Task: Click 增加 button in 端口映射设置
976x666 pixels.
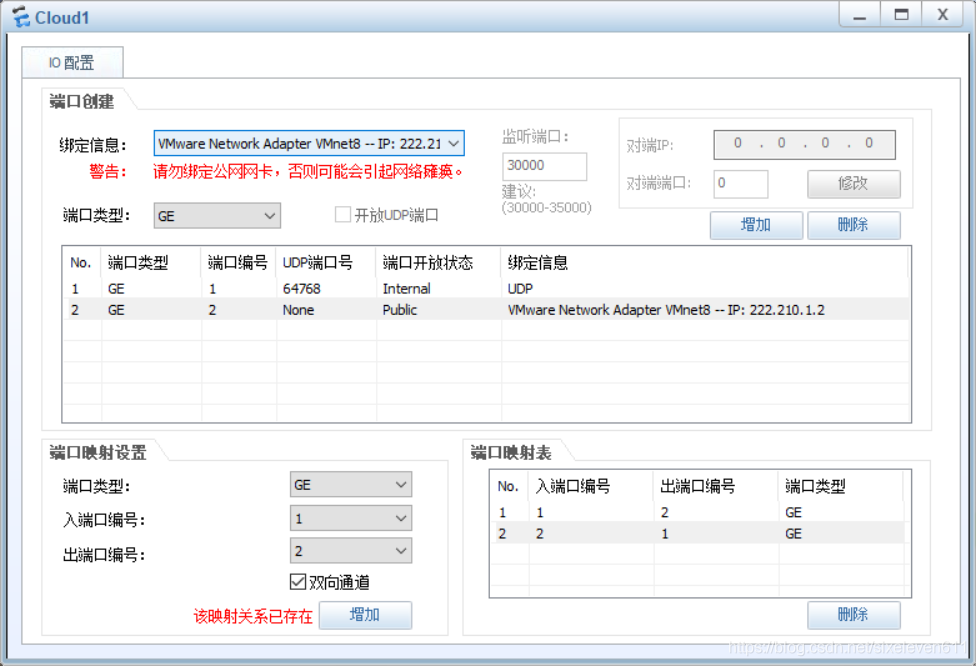Action: click(x=365, y=615)
